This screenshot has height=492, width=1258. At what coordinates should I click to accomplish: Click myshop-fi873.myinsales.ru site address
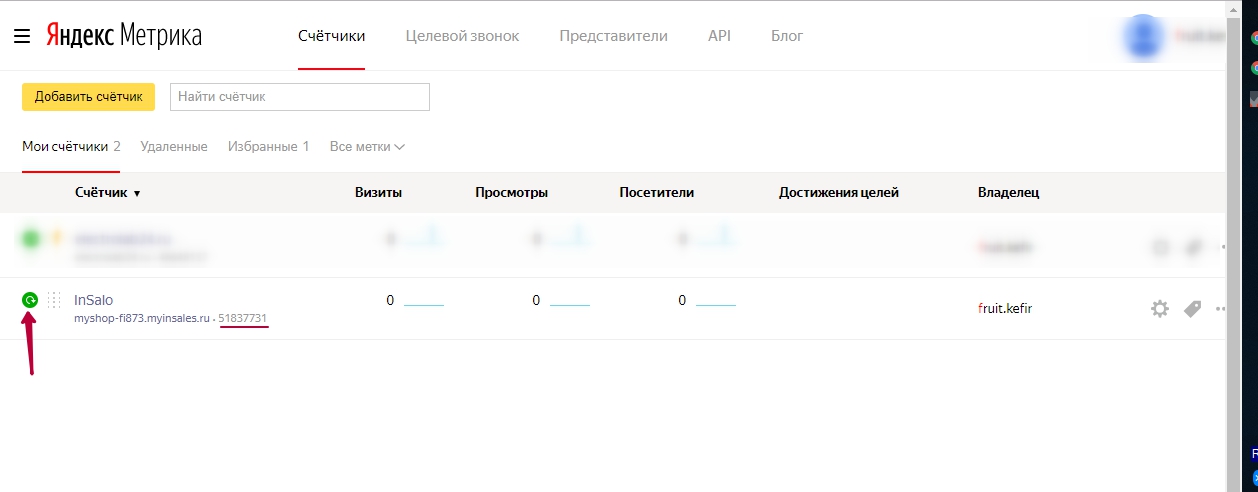tap(142, 318)
